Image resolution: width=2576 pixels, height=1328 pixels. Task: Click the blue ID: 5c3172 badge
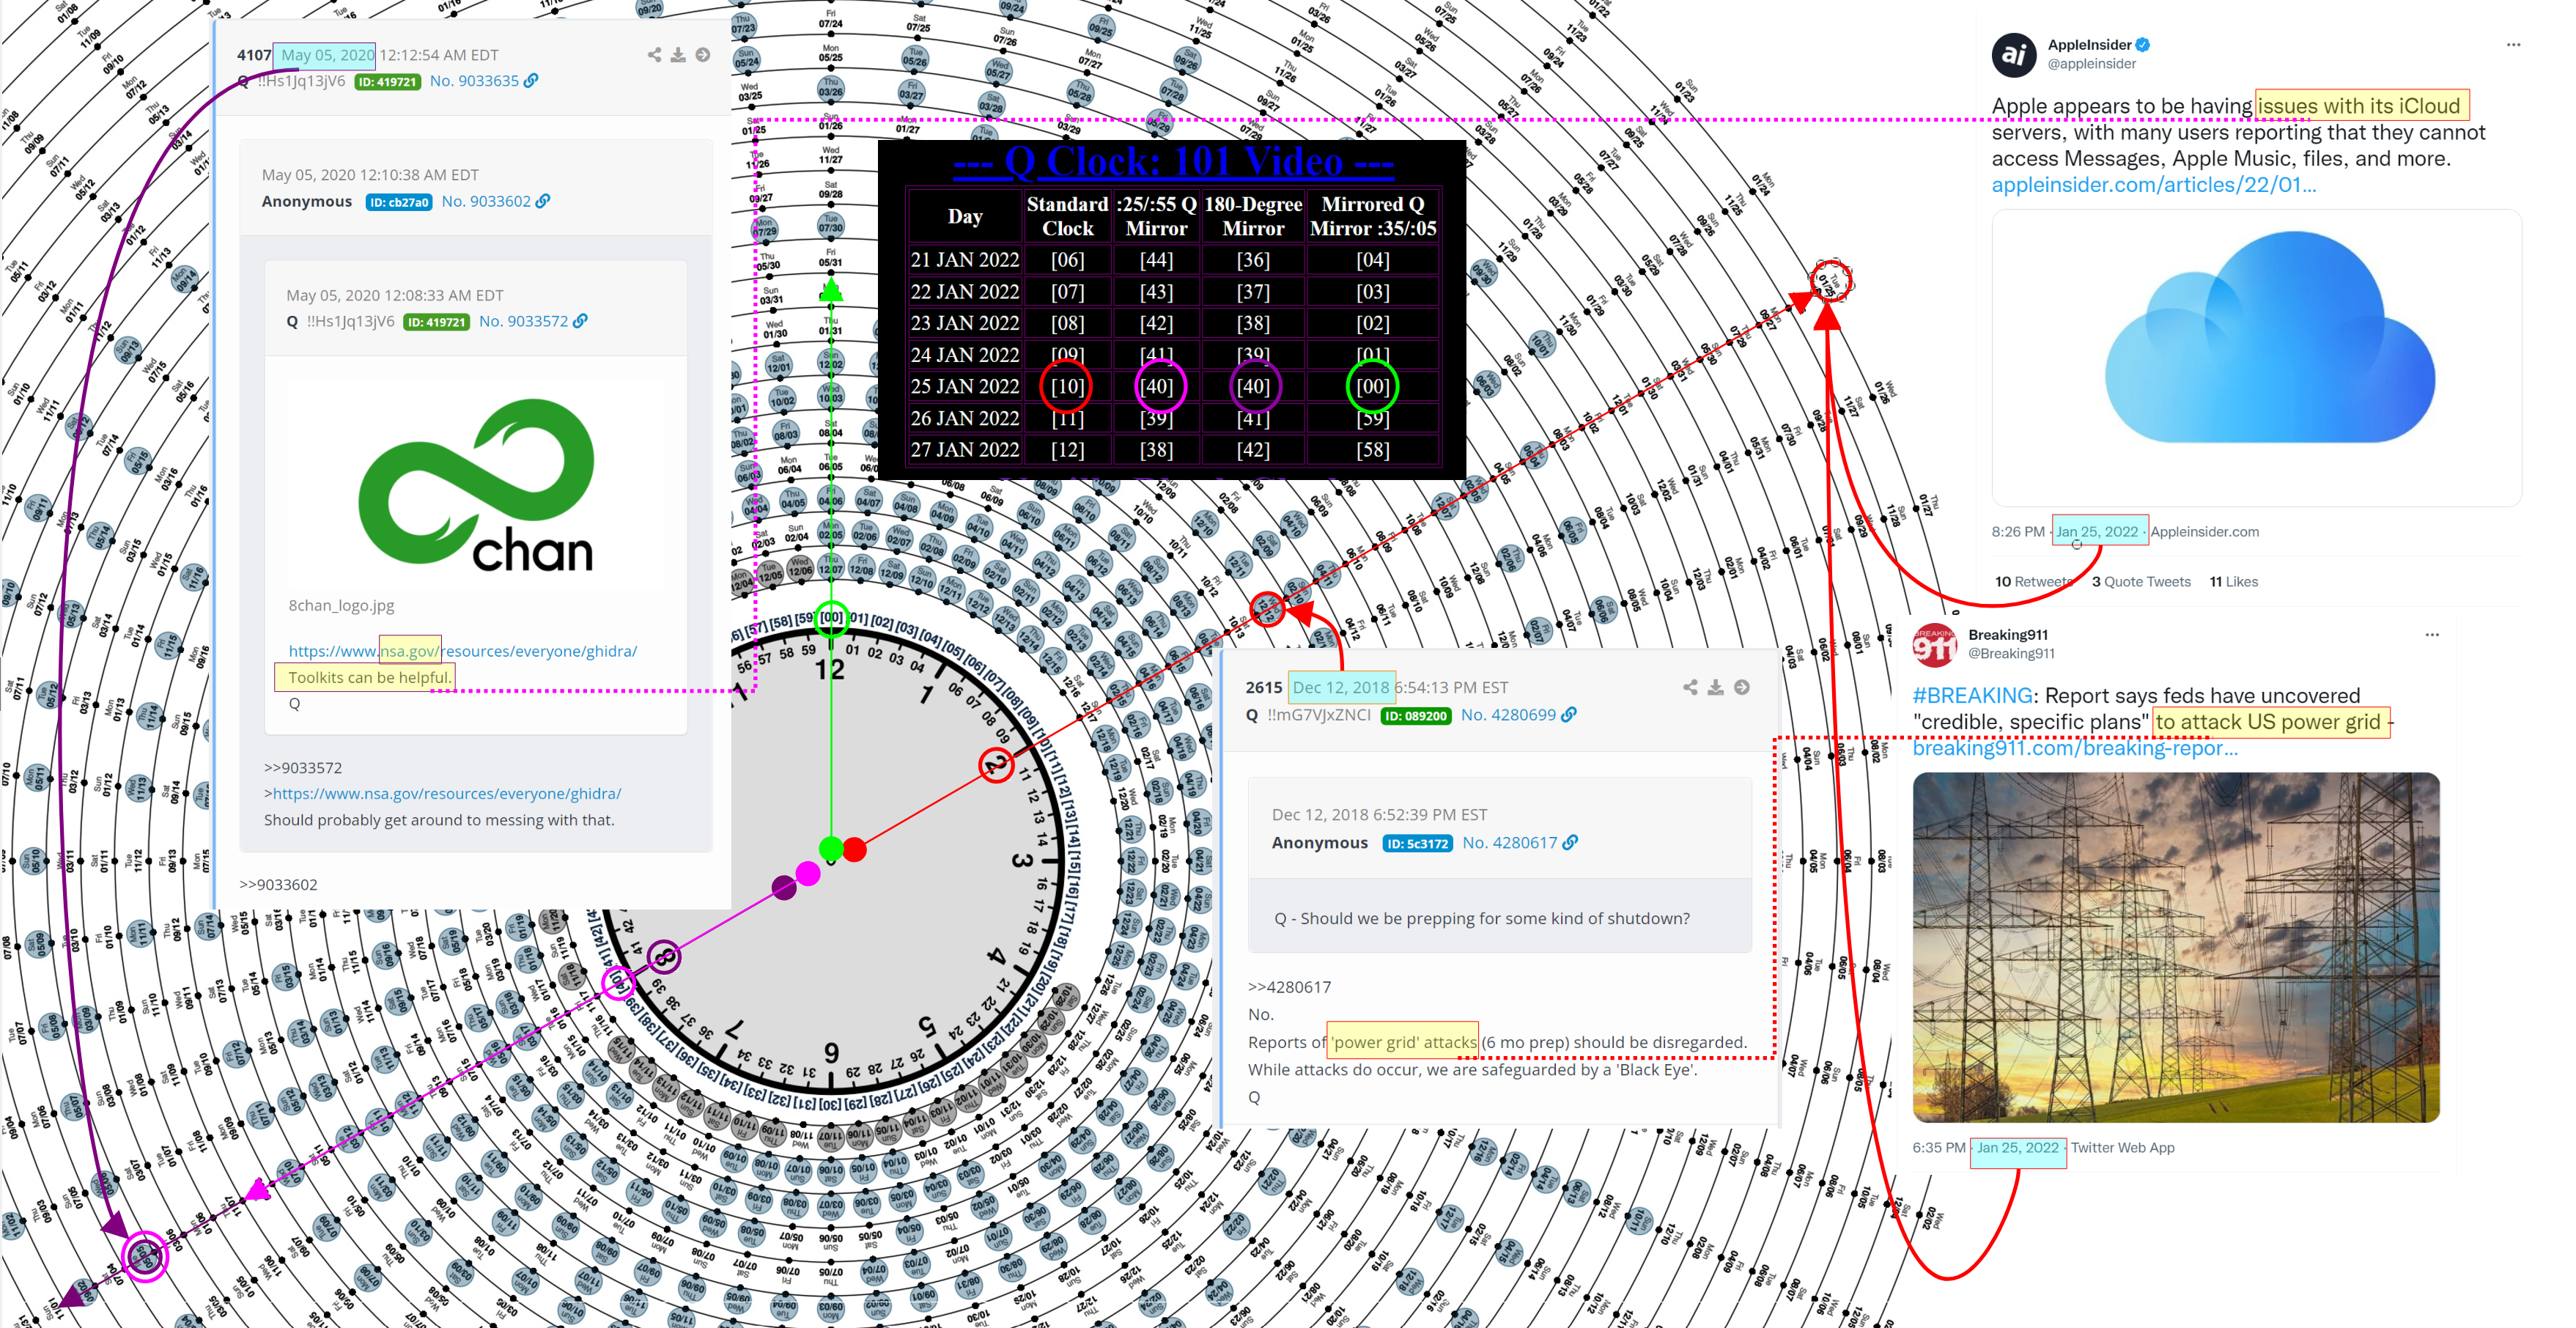(1417, 844)
